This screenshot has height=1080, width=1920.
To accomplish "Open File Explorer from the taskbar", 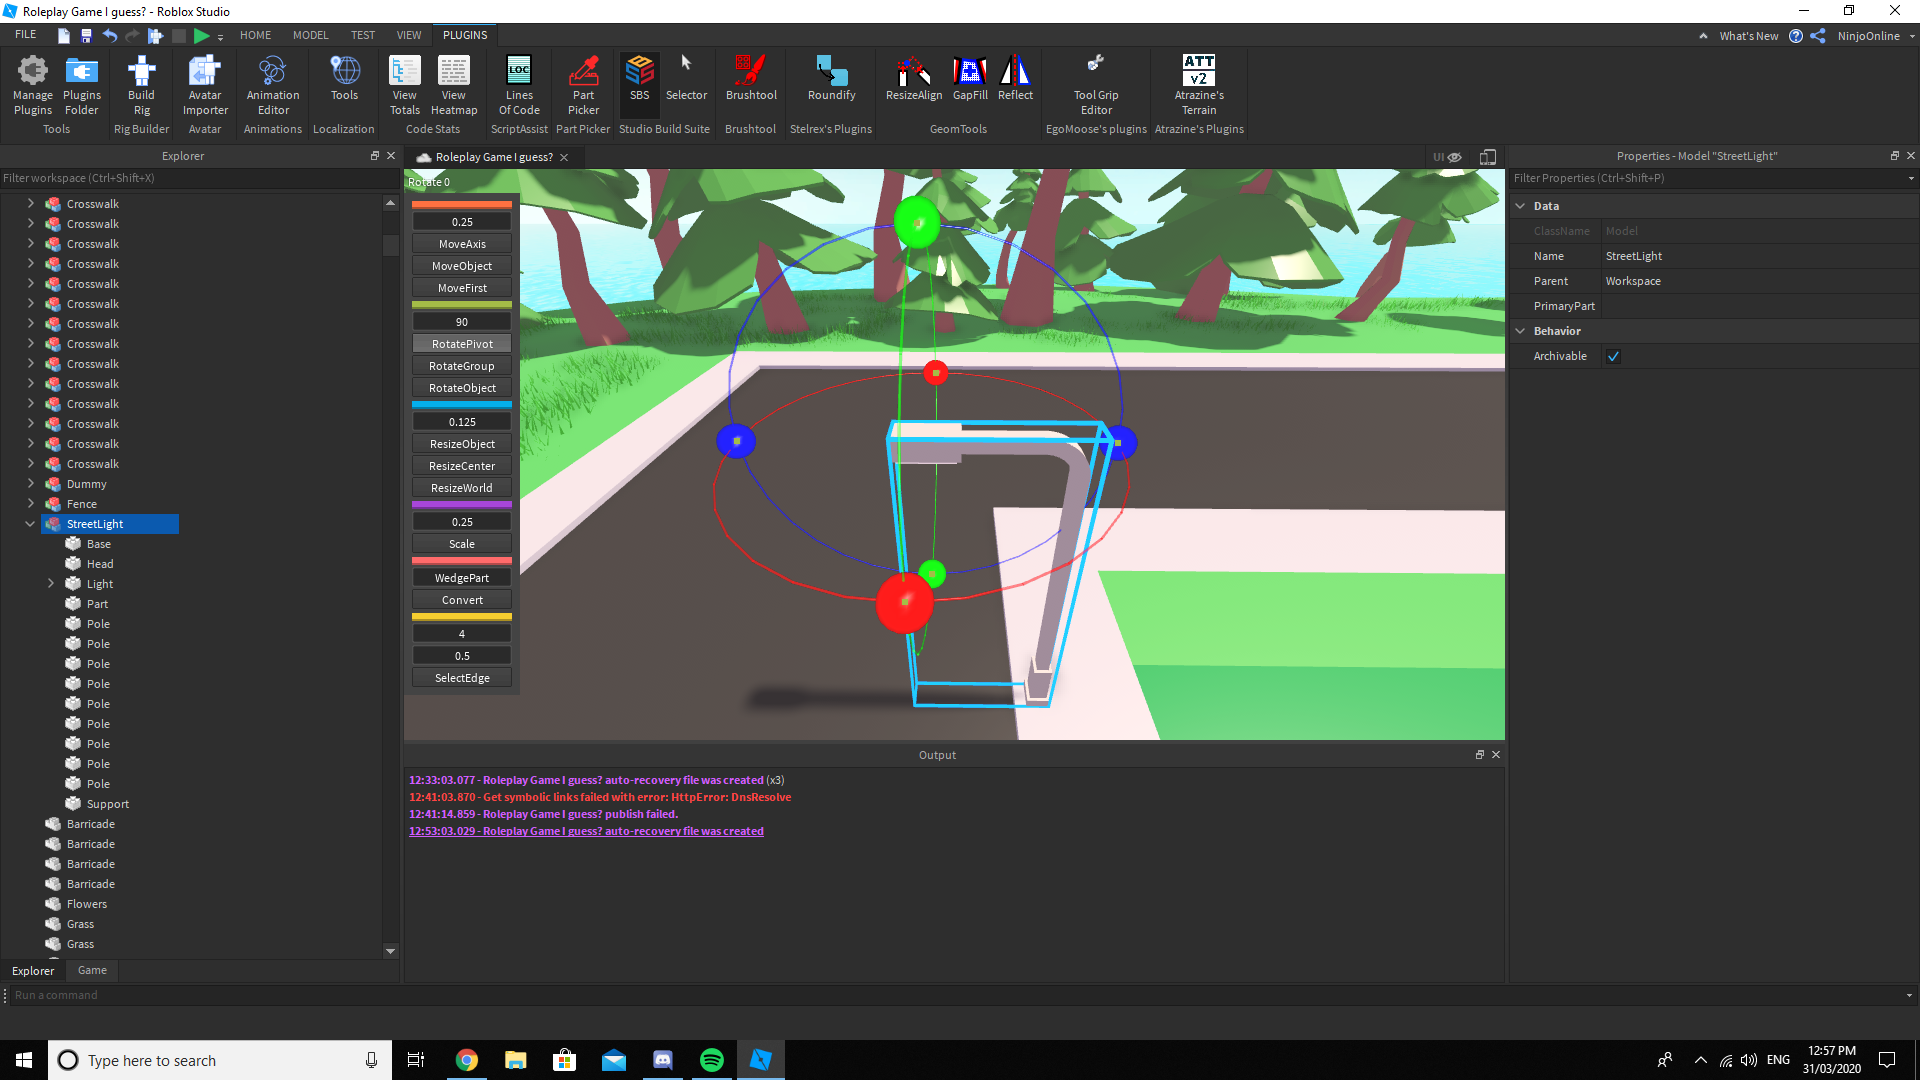I will [x=516, y=1060].
